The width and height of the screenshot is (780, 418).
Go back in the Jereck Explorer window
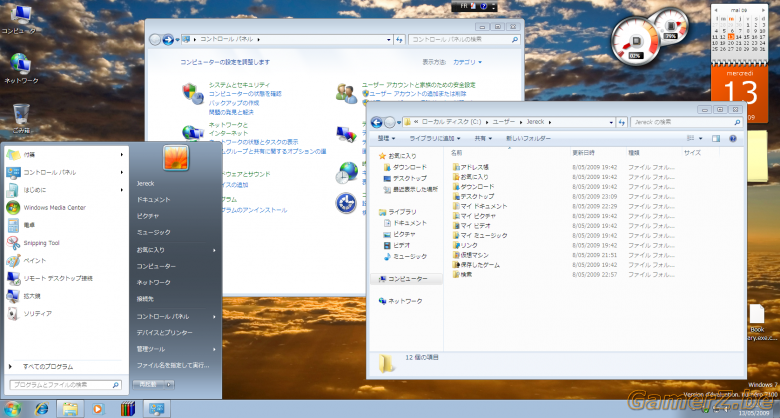(377, 122)
